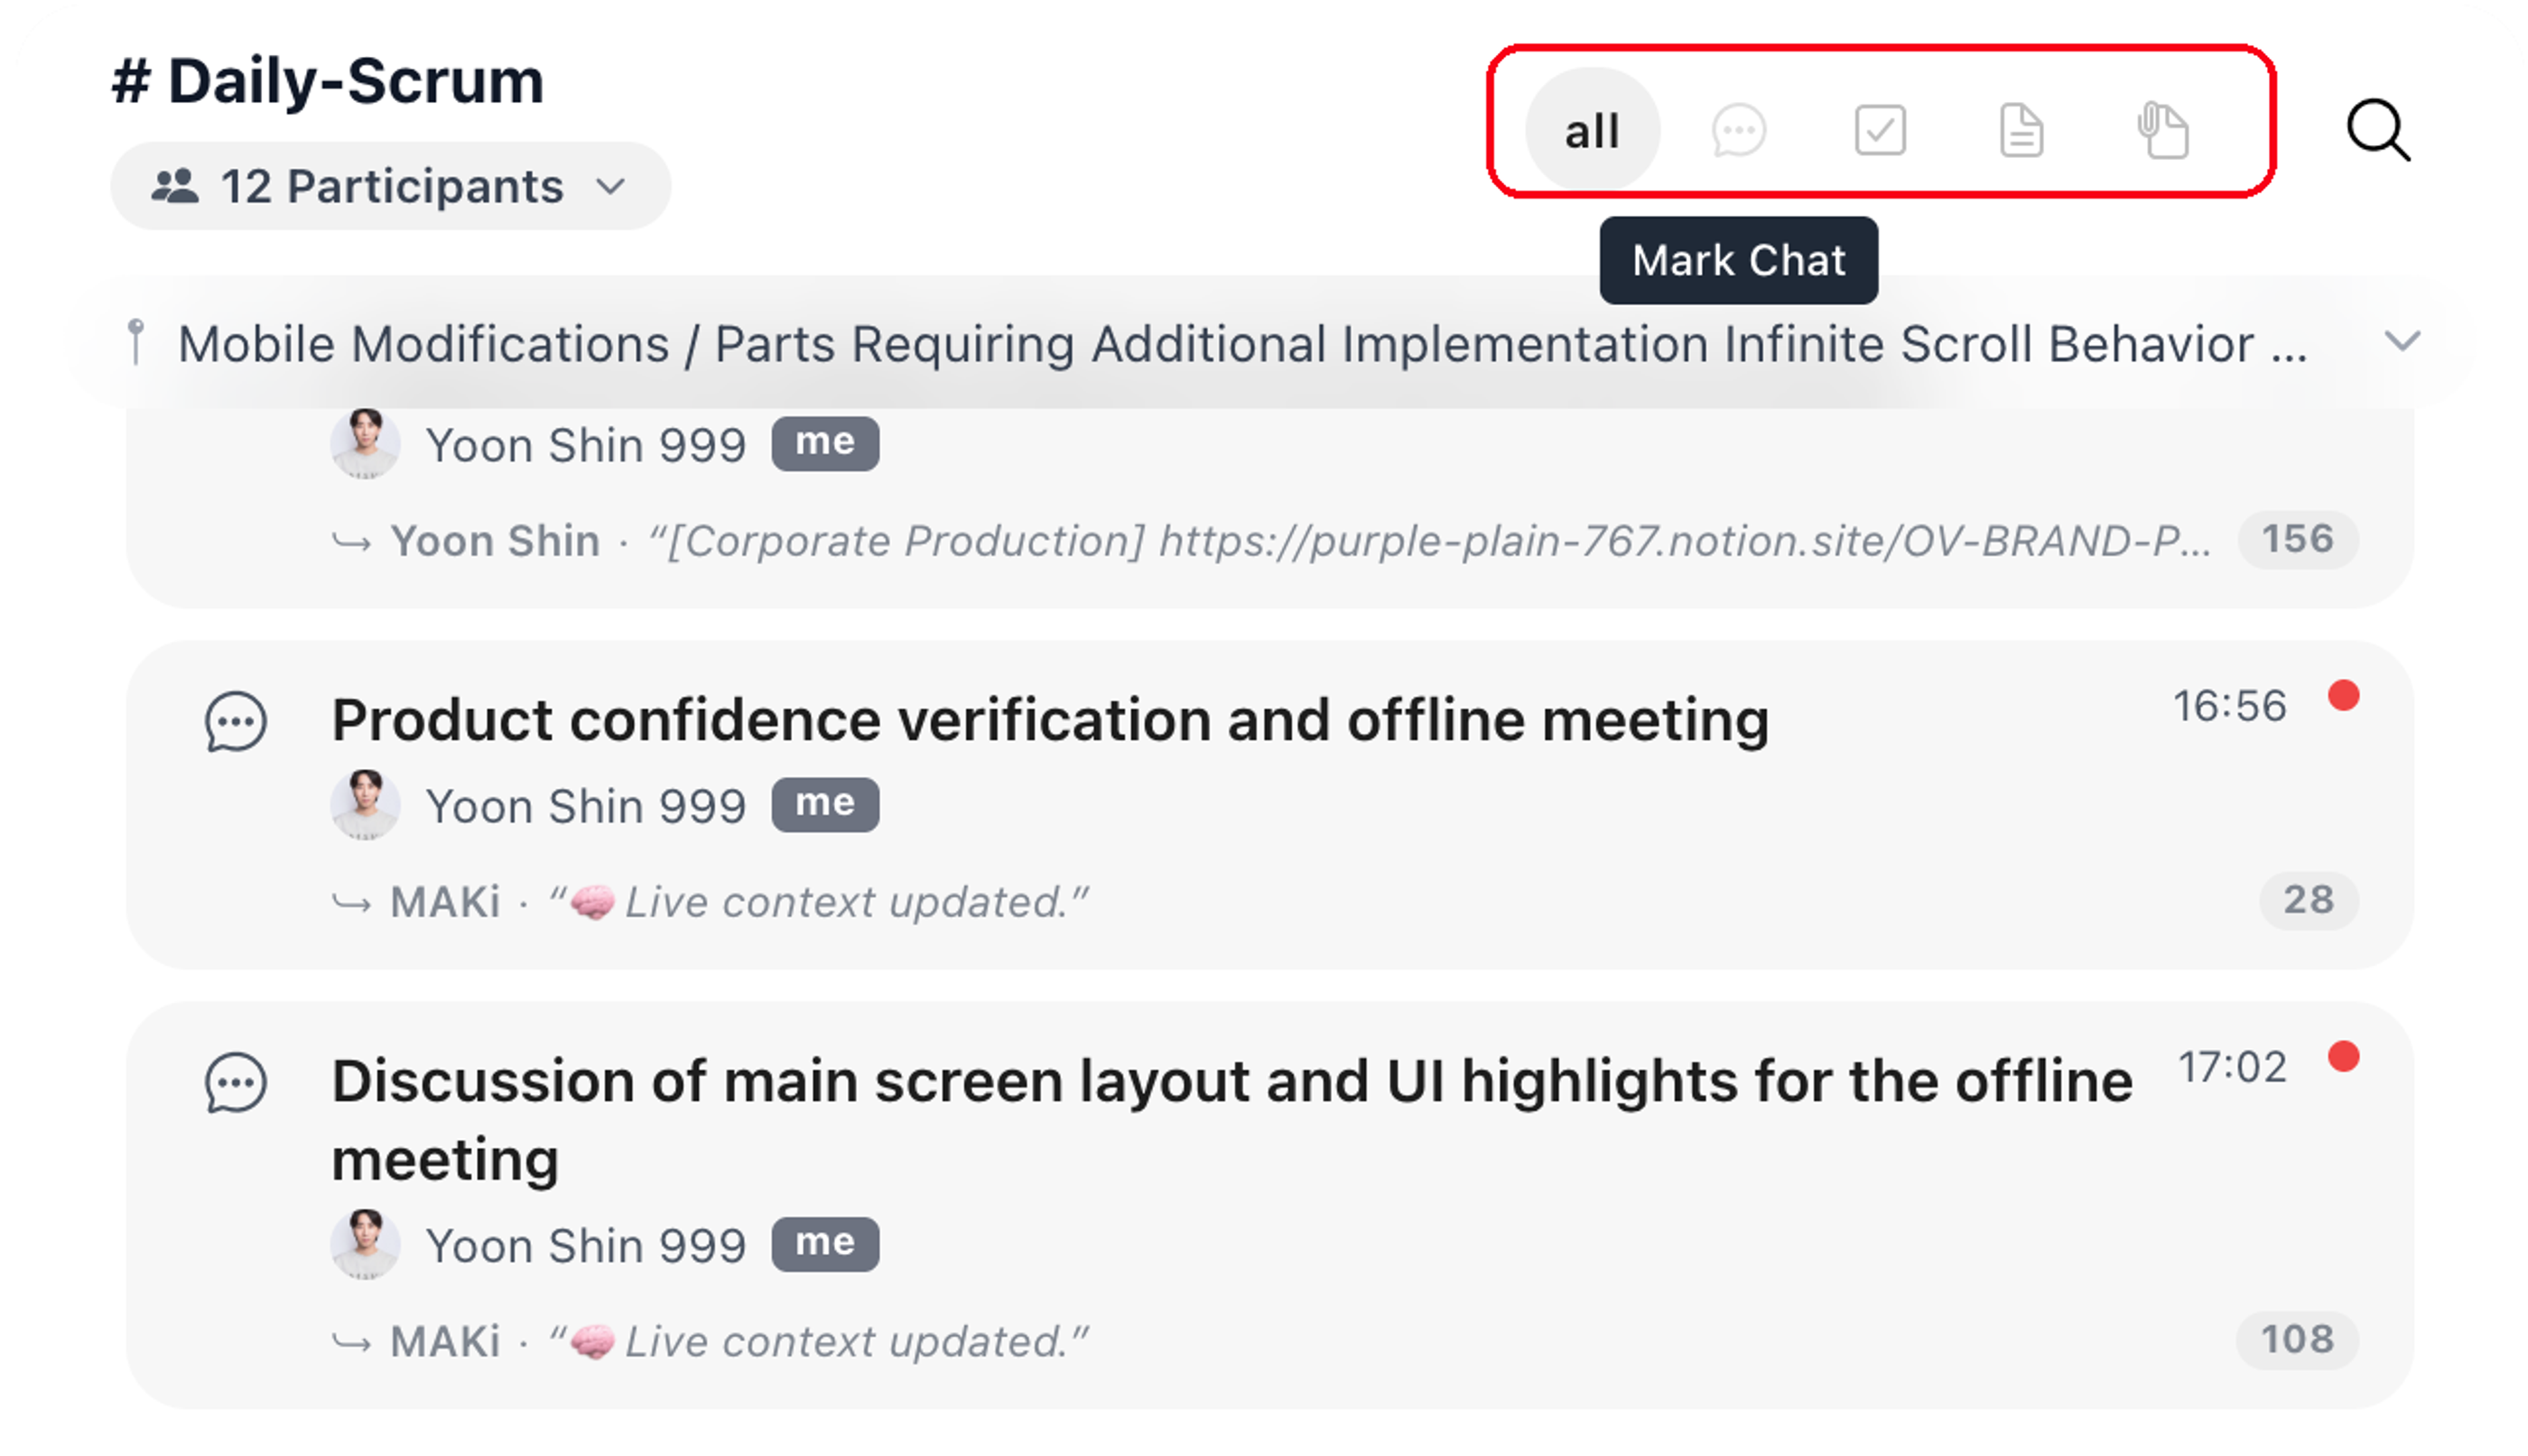Click the 156 reply count badge
This screenshot has width=2528, height=1456.
click(x=2297, y=540)
